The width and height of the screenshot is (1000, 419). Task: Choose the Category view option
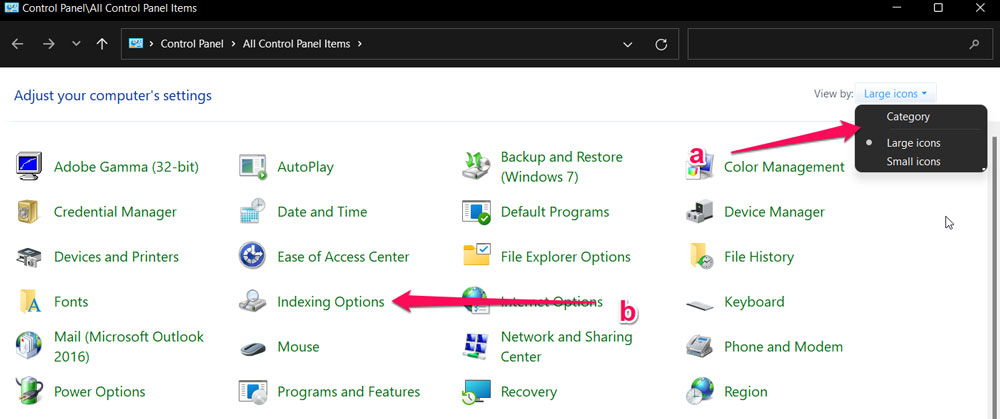[907, 117]
